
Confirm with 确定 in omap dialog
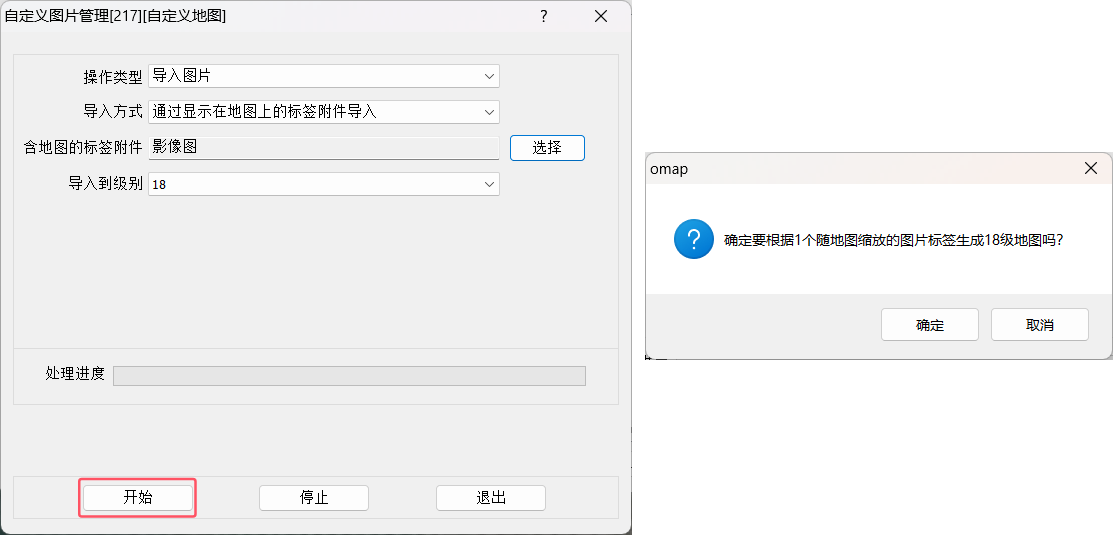[x=929, y=325]
